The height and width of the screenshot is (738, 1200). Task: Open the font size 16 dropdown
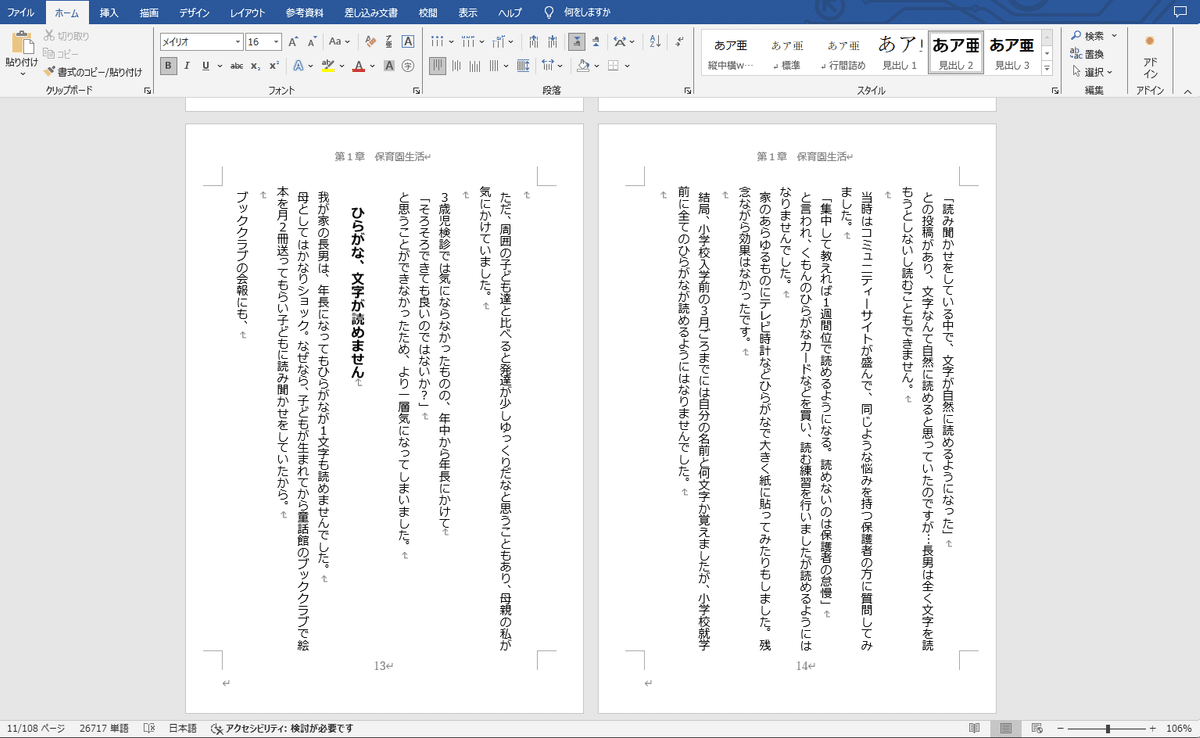(x=276, y=42)
